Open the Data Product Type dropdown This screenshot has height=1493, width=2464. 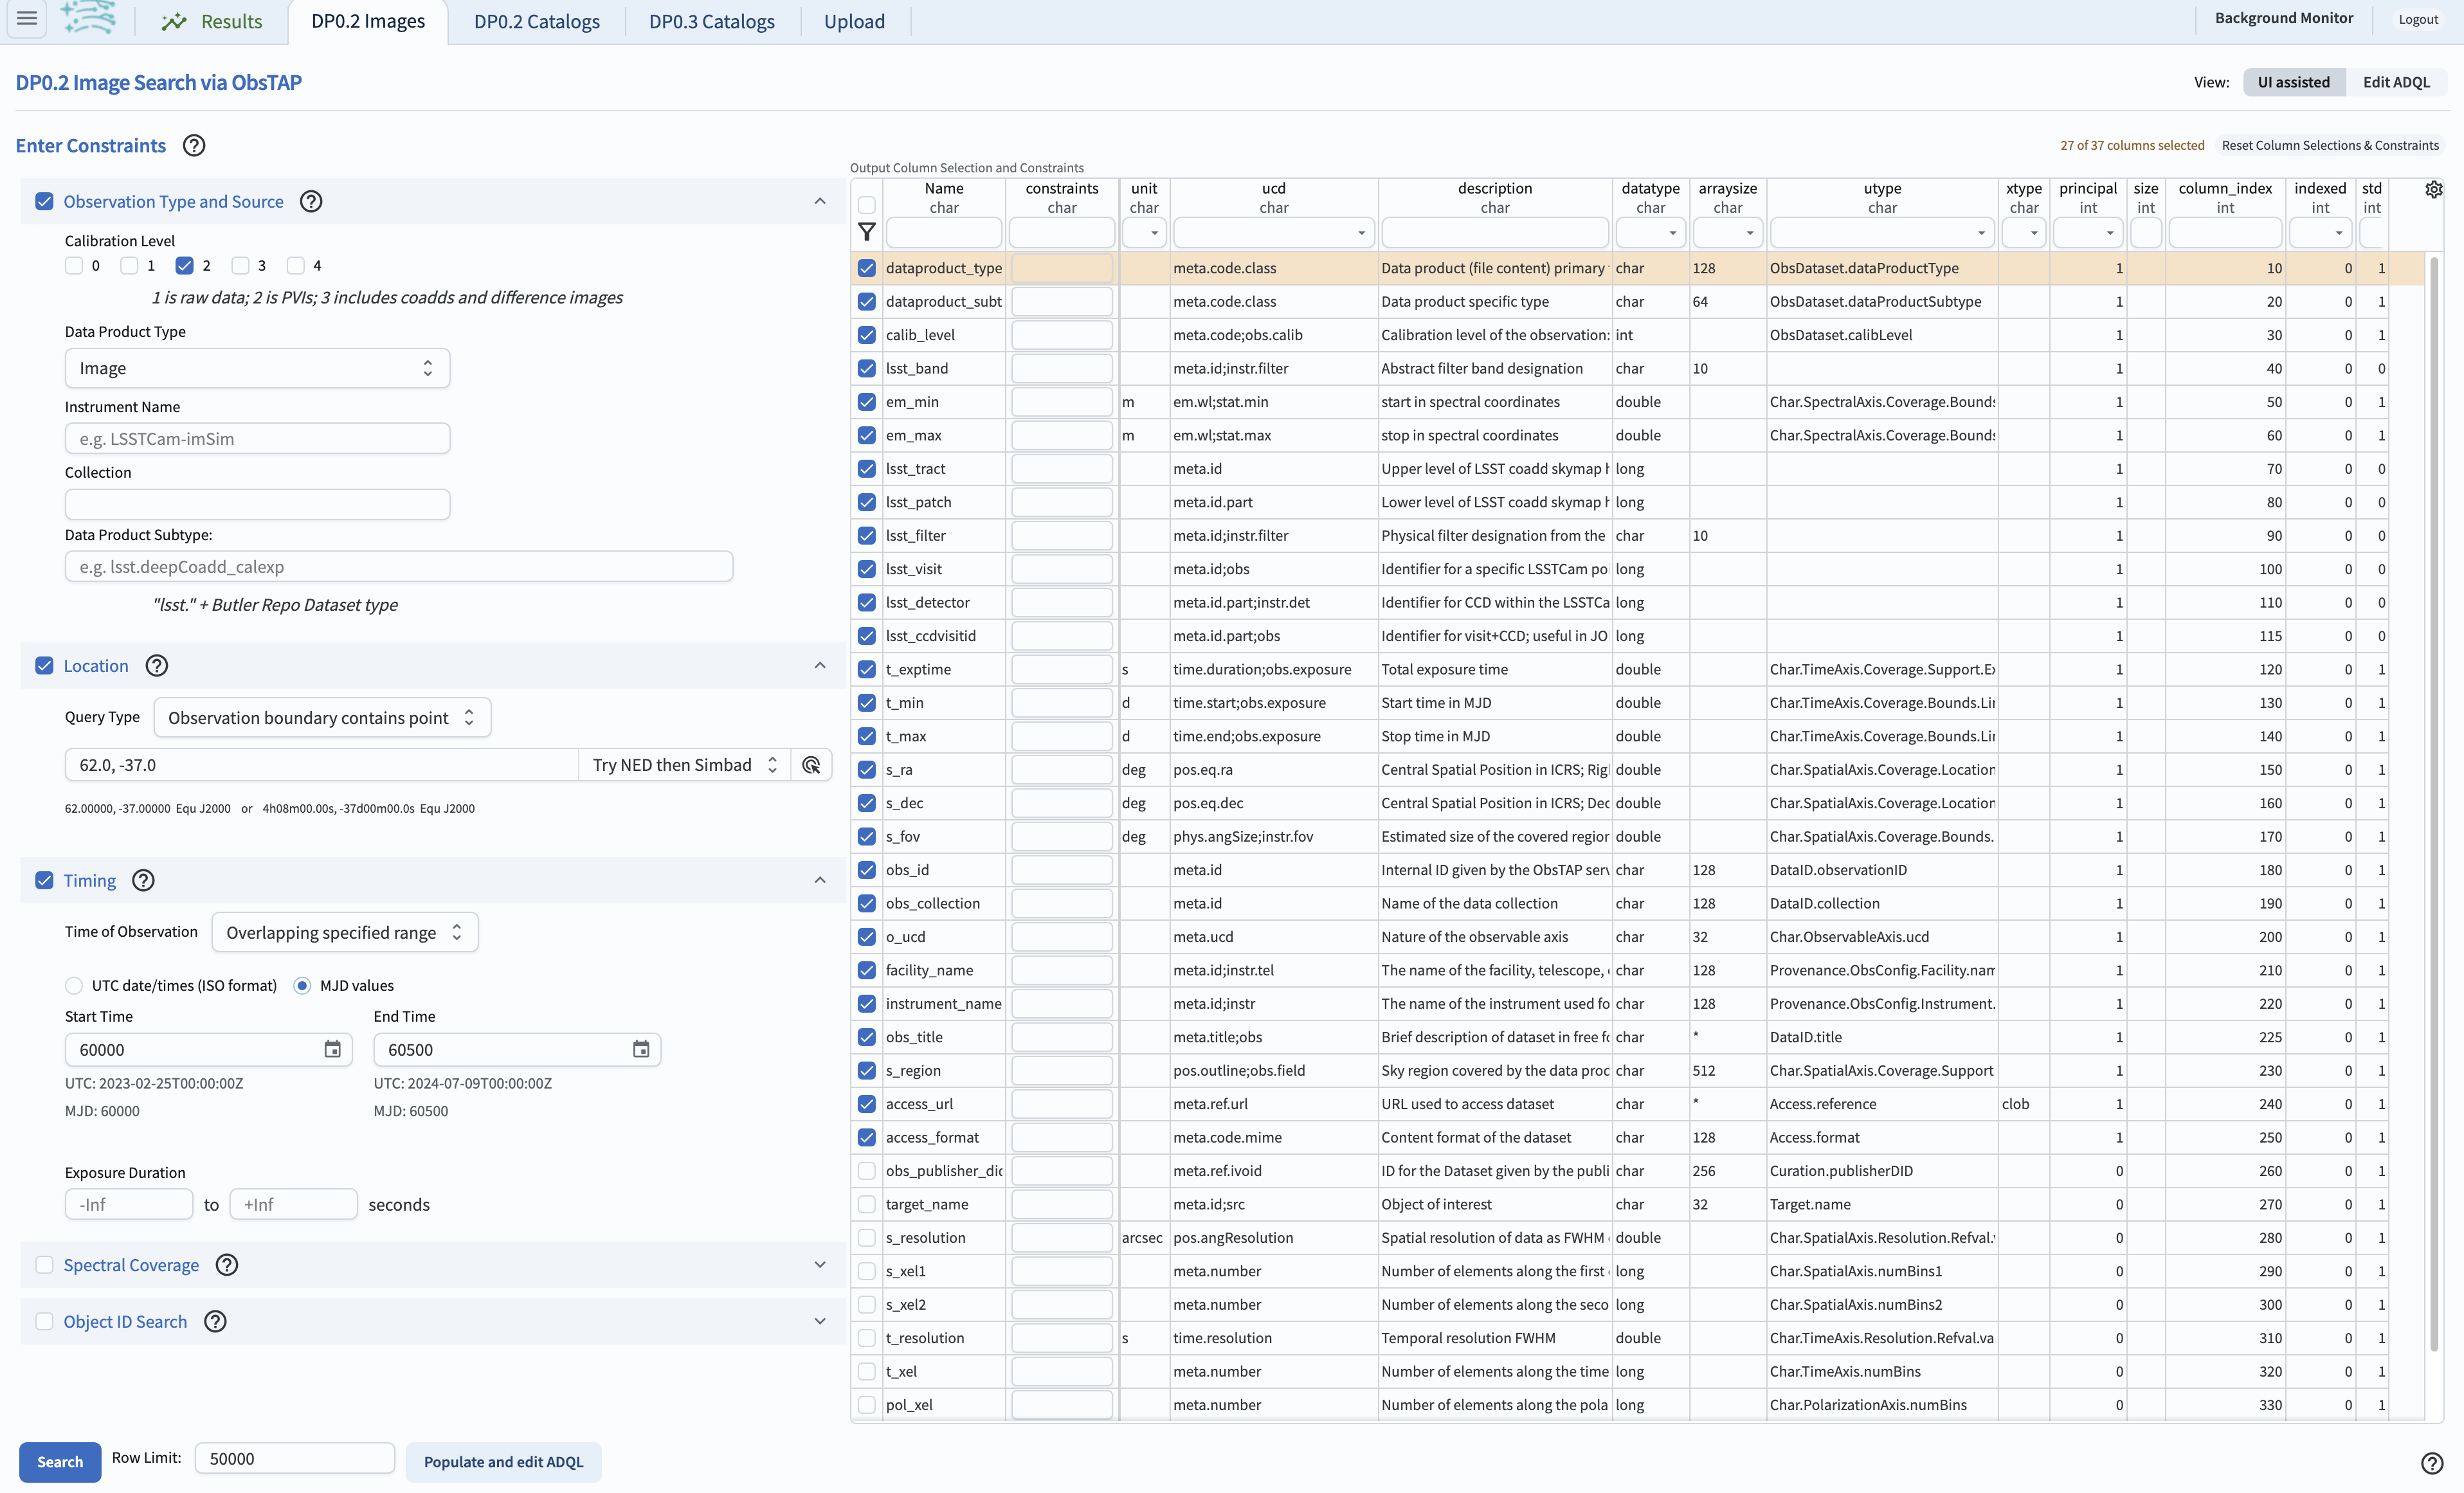click(x=257, y=367)
